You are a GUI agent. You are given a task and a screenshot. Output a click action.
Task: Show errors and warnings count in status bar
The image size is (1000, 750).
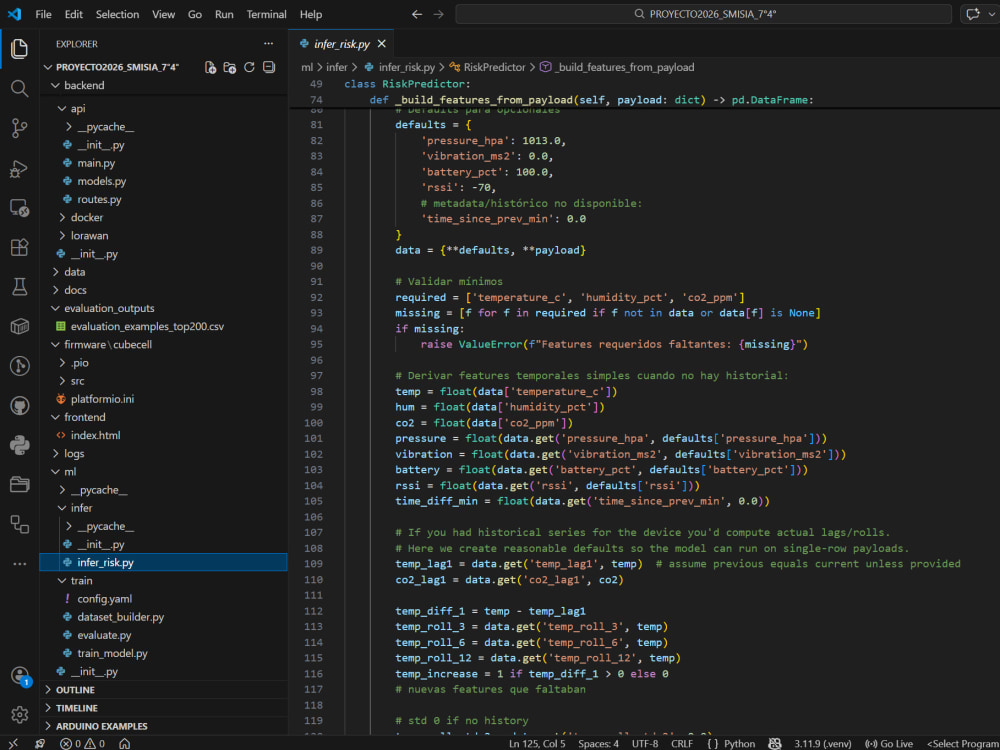click(82, 744)
